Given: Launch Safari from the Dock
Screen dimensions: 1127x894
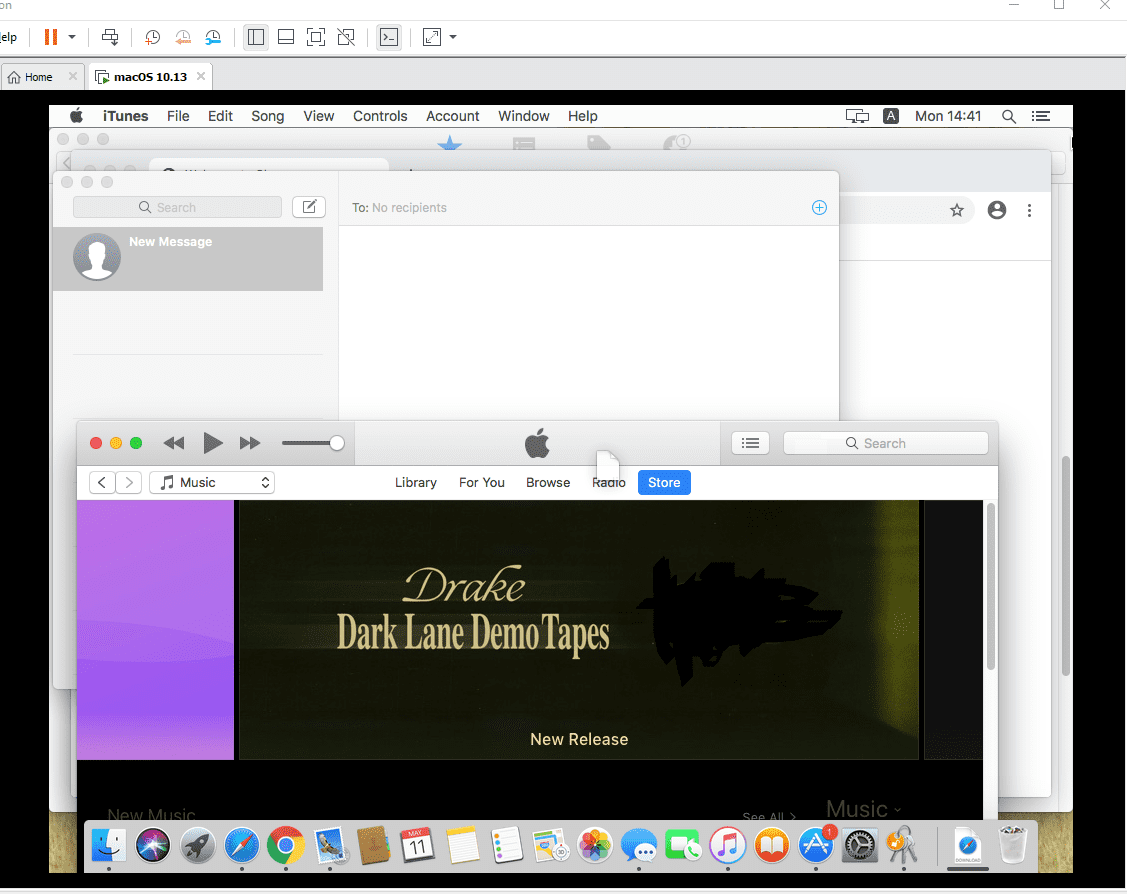Looking at the screenshot, I should coord(242,846).
